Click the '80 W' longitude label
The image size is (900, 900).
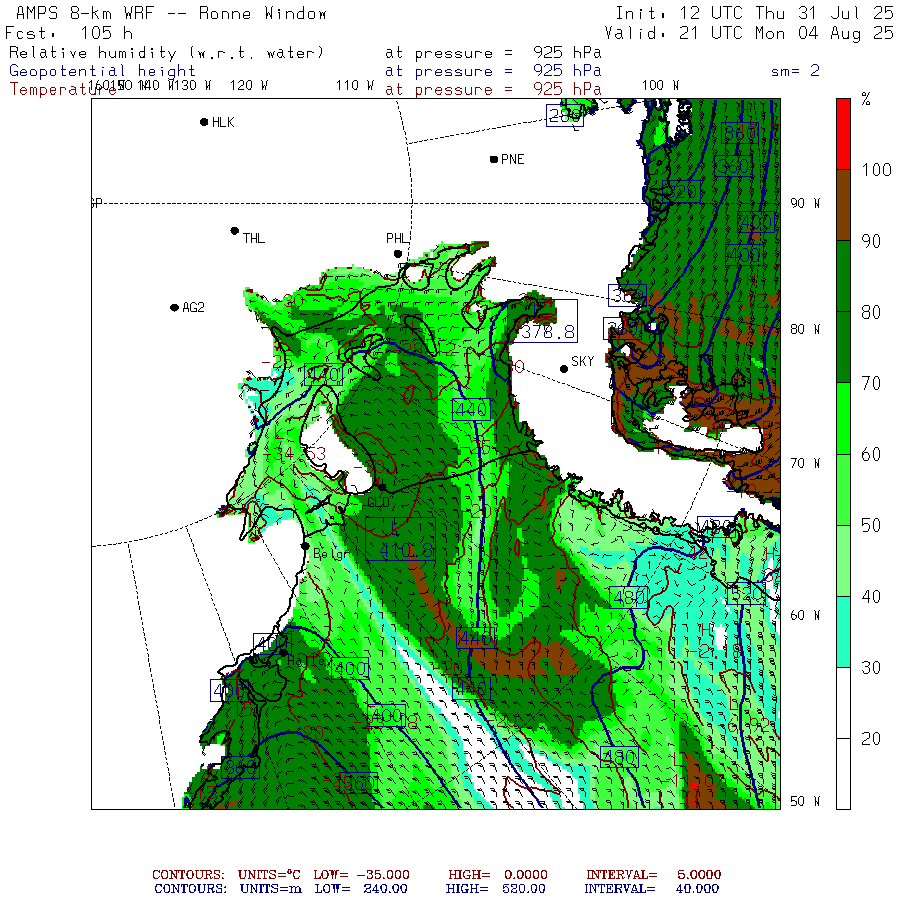tap(805, 329)
